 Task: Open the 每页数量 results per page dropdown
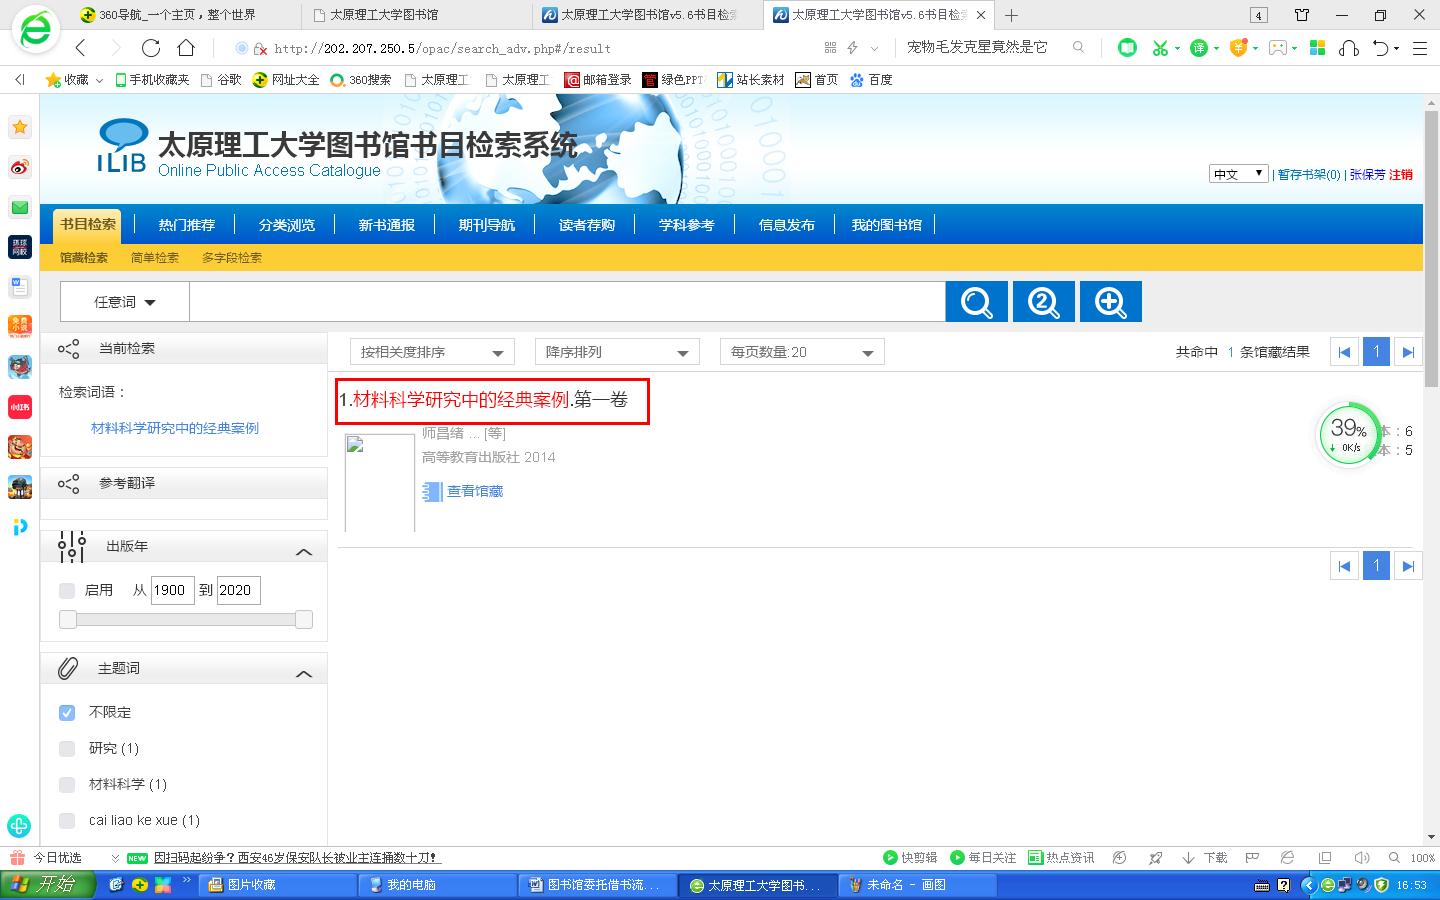[x=802, y=352]
